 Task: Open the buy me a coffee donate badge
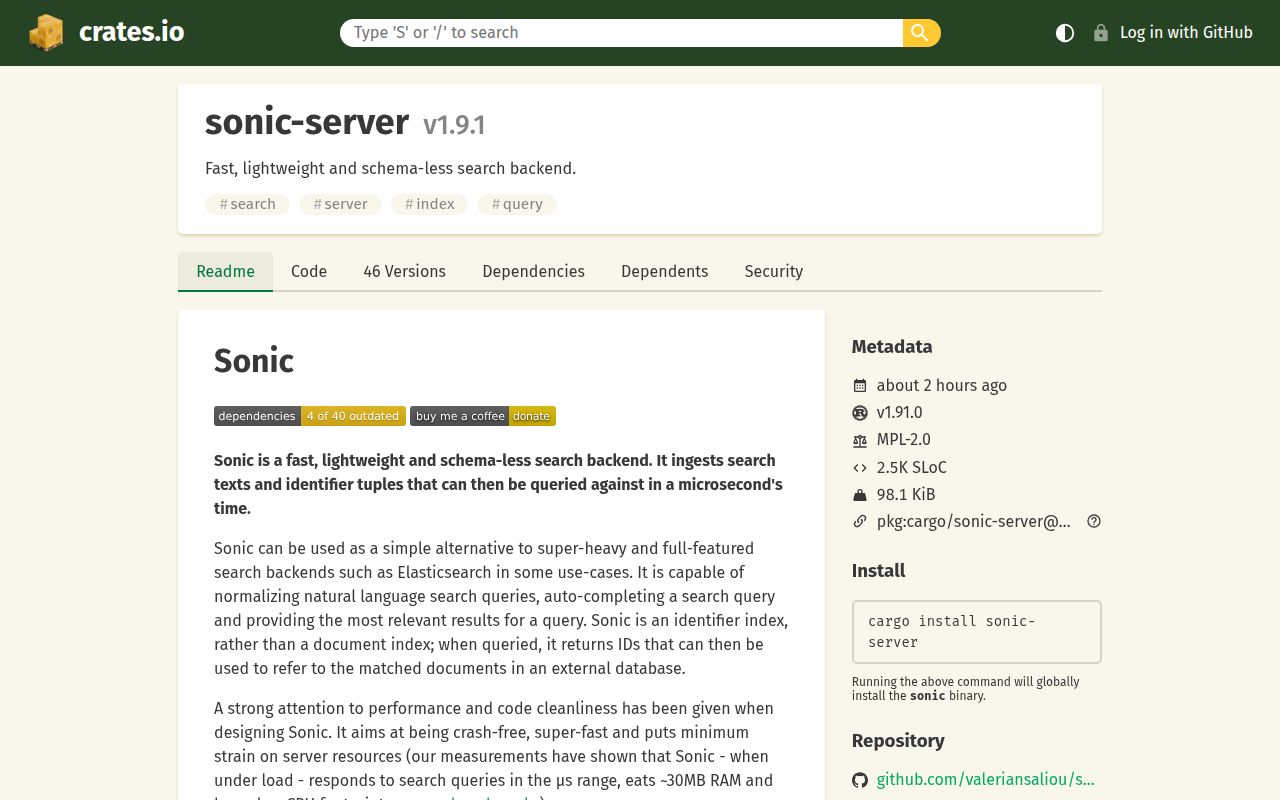pos(483,416)
